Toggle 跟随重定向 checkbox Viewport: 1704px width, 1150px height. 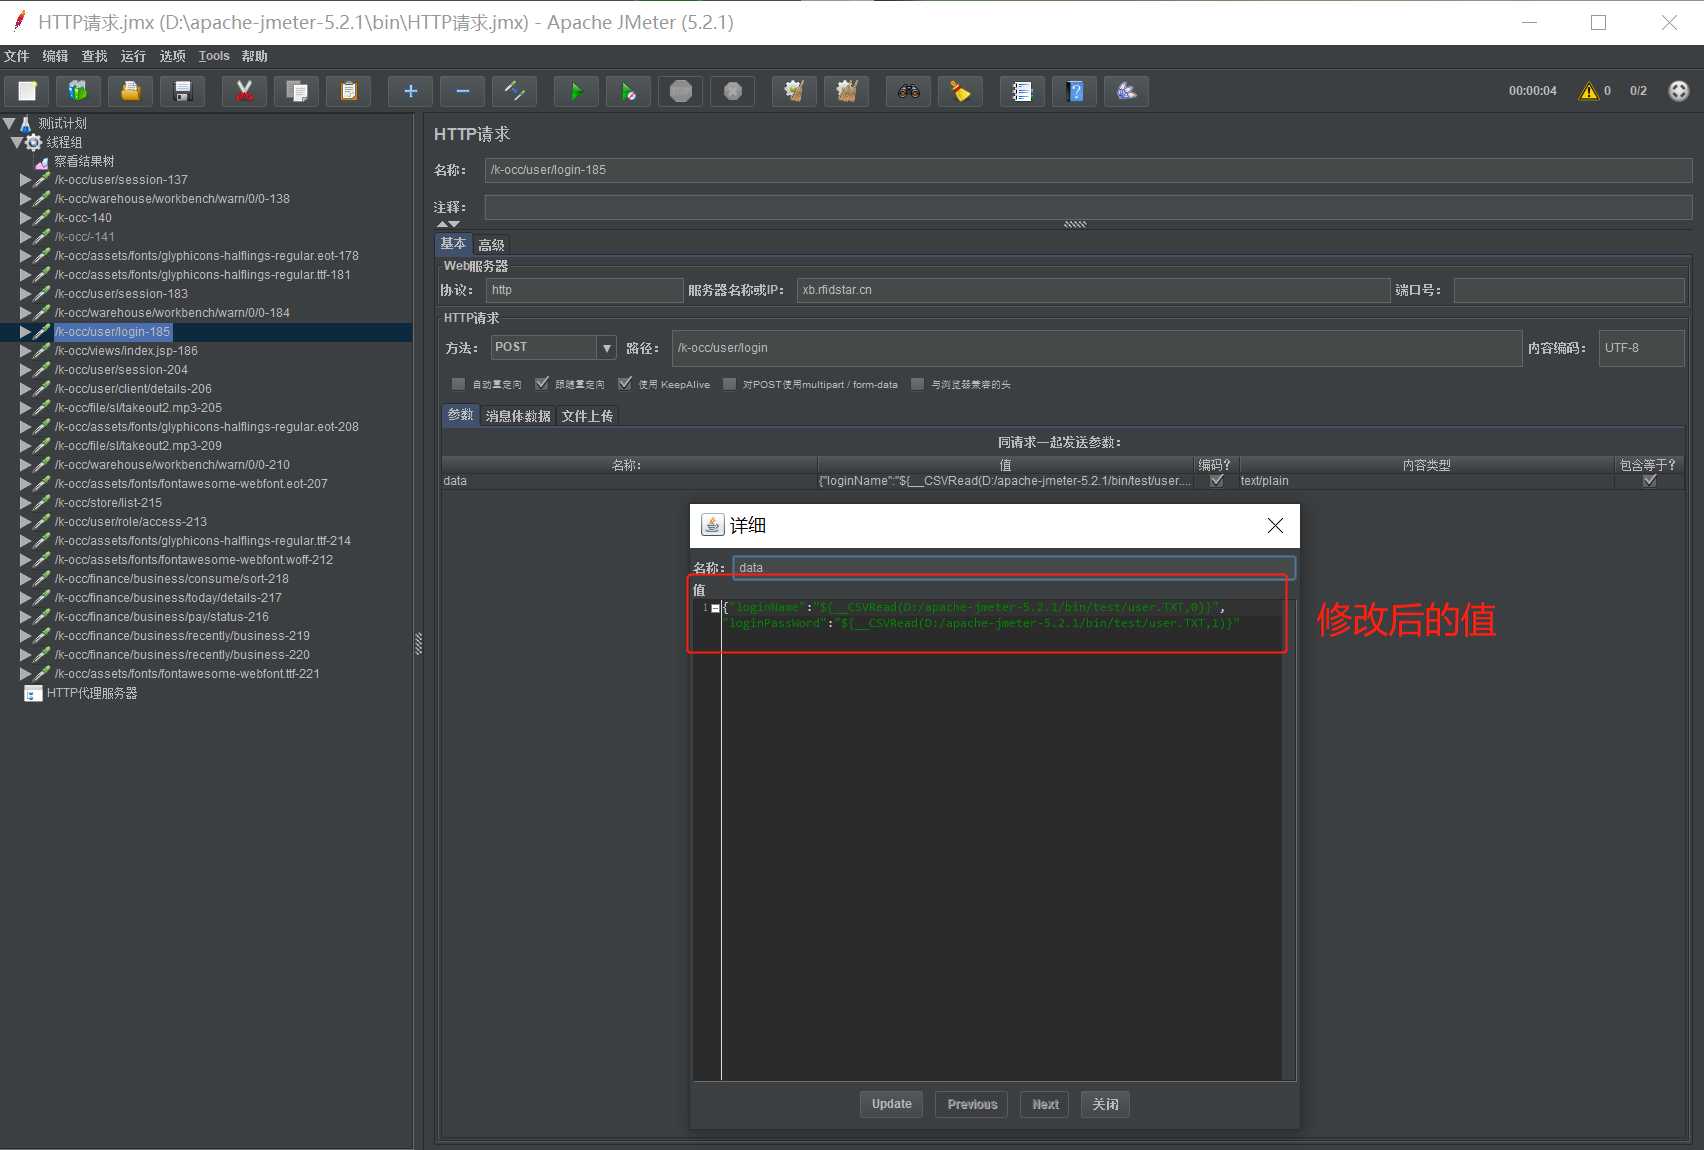pos(542,384)
